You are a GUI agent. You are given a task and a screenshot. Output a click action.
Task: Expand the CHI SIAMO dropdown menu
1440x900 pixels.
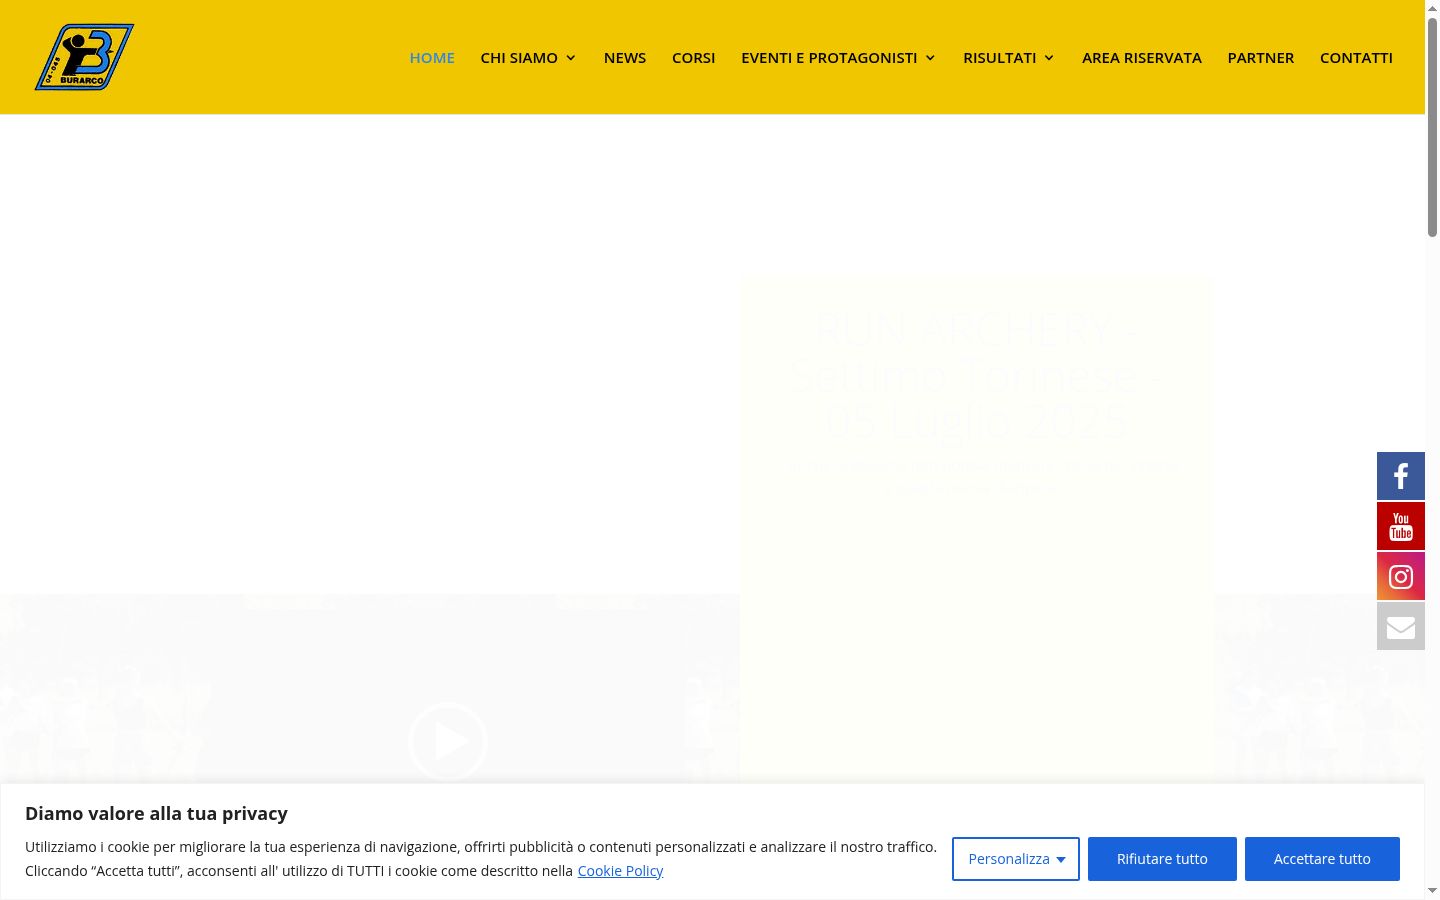[528, 58]
